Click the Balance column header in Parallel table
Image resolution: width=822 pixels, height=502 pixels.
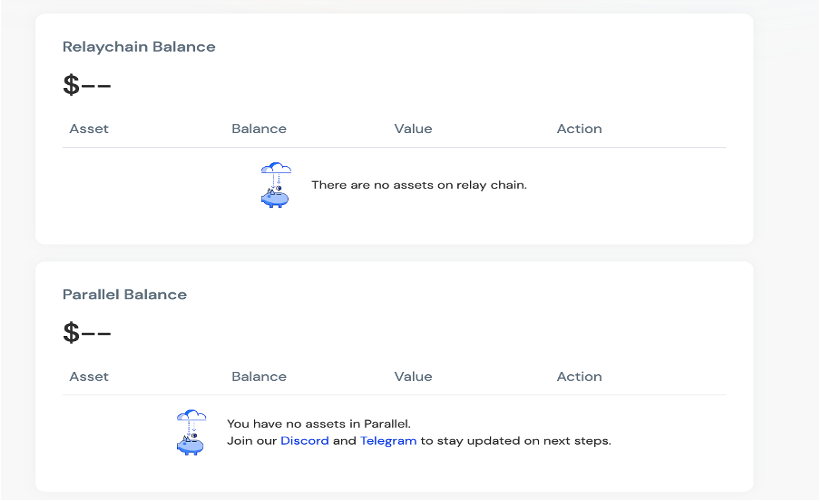pyautogui.click(x=259, y=377)
